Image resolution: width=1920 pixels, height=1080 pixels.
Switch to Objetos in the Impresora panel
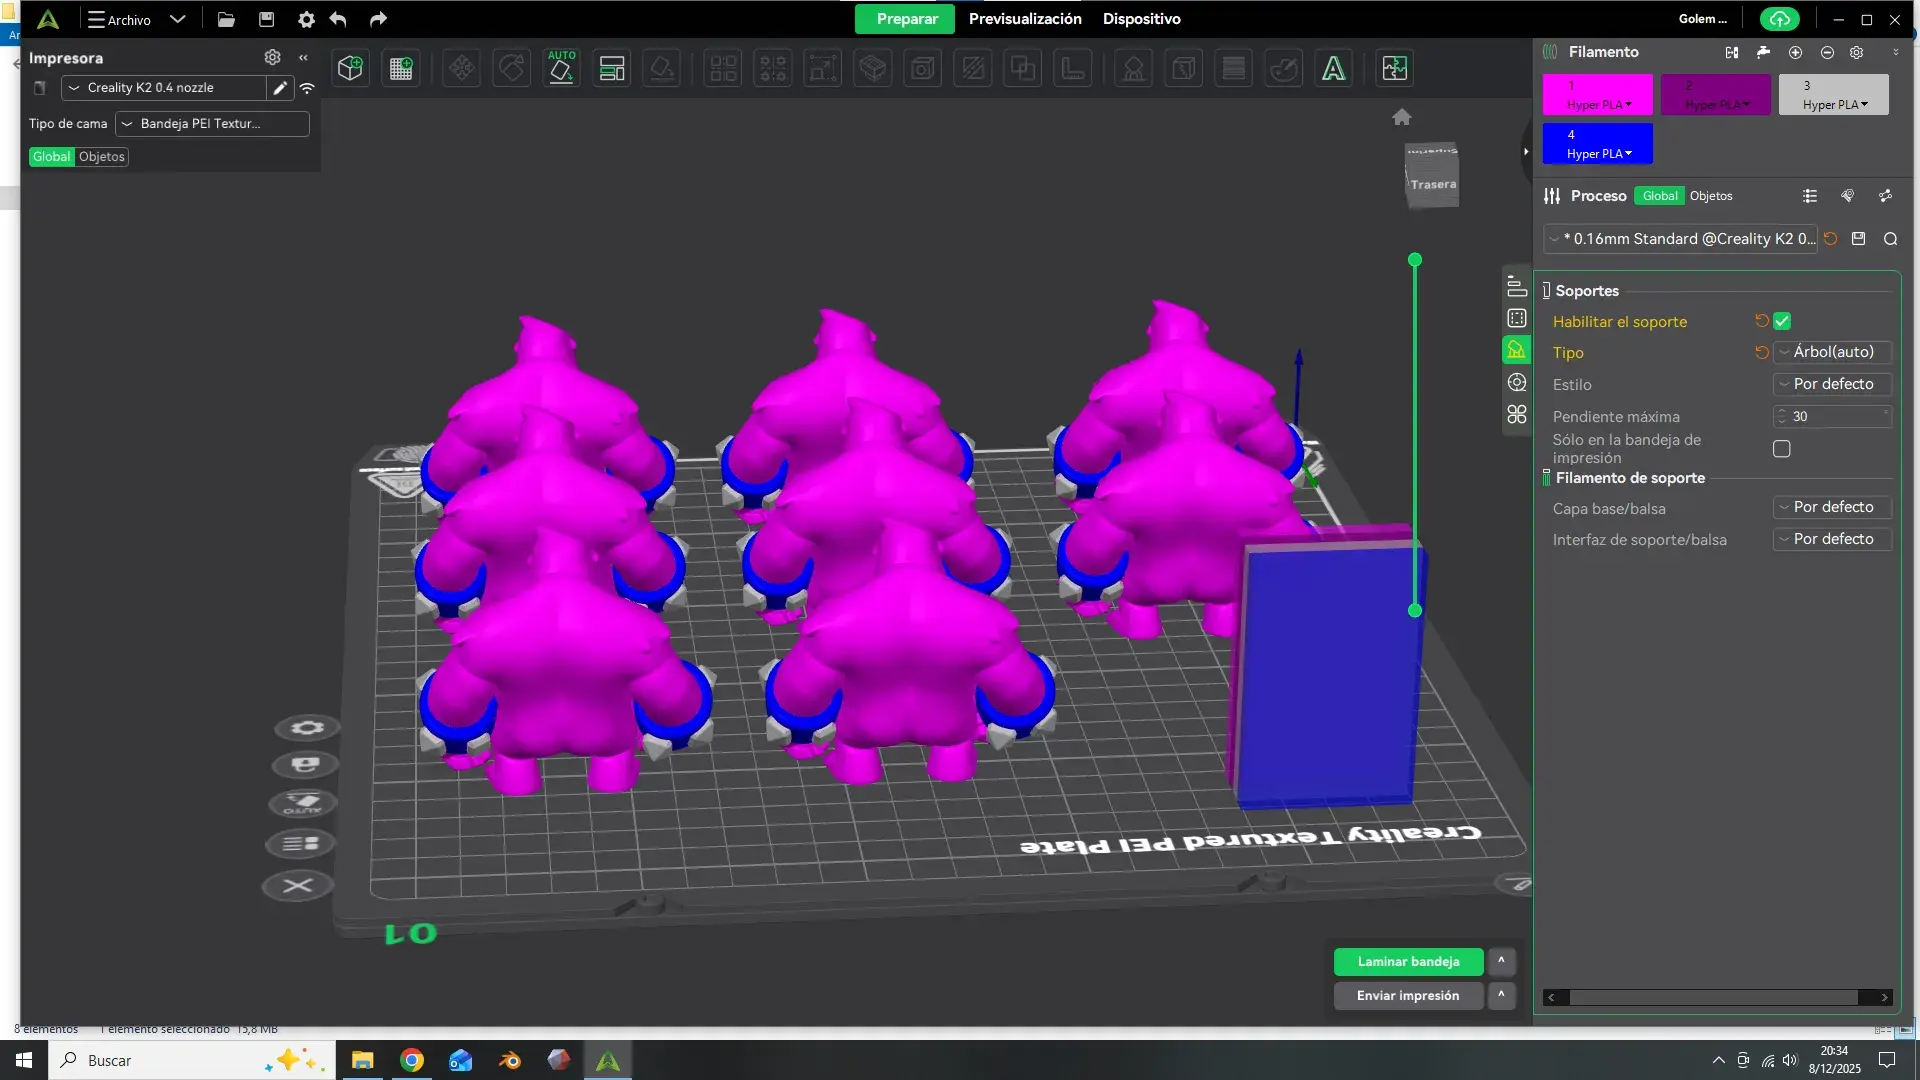pyautogui.click(x=102, y=157)
